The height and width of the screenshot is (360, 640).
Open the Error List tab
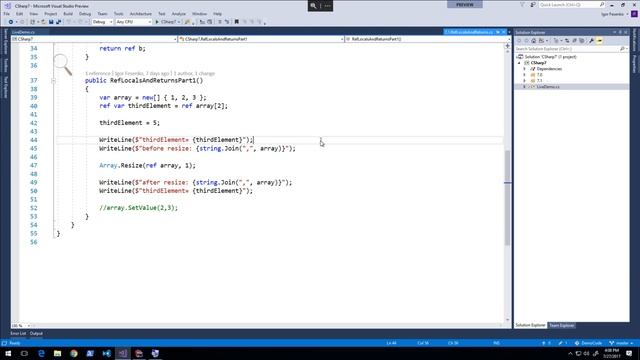click(18, 333)
